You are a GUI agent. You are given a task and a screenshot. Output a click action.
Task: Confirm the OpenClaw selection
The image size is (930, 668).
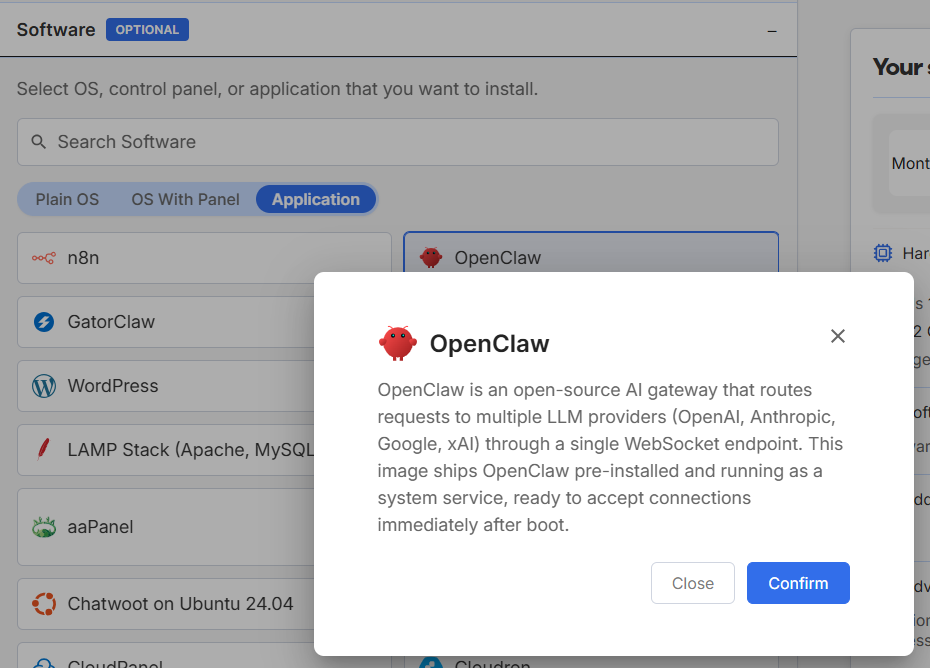point(798,583)
